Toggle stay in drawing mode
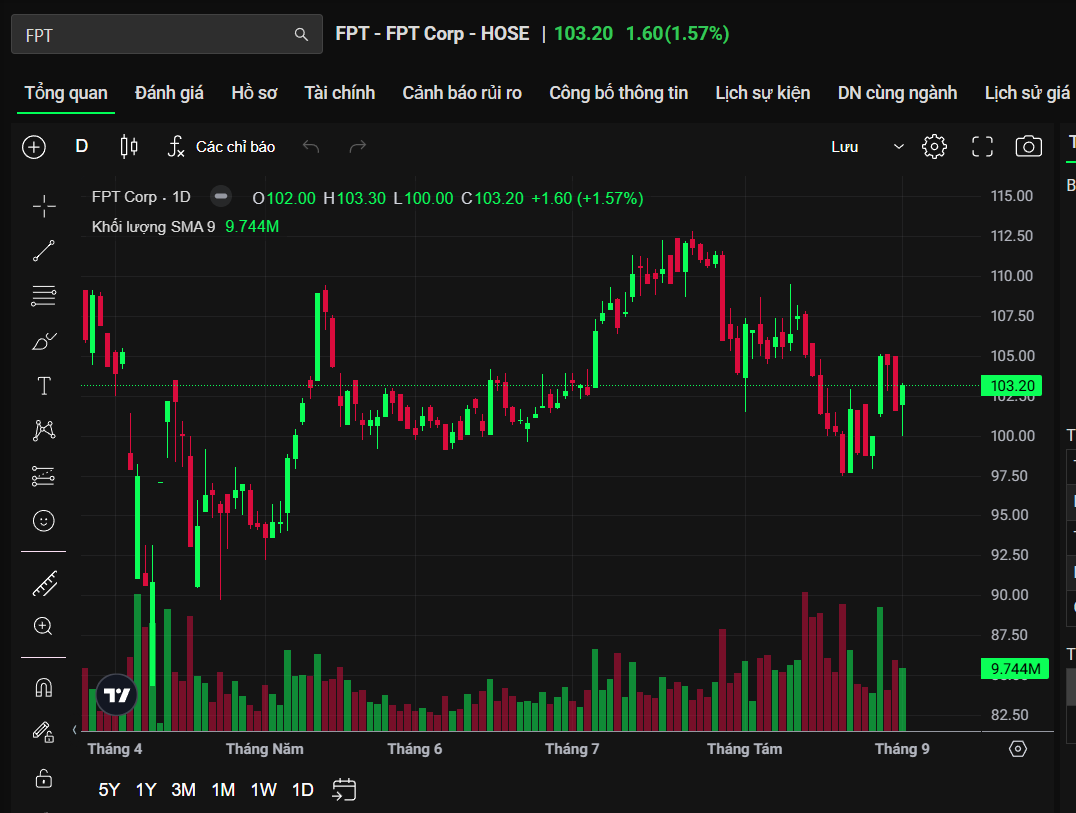Viewport: 1076px width, 813px height. 43,733
